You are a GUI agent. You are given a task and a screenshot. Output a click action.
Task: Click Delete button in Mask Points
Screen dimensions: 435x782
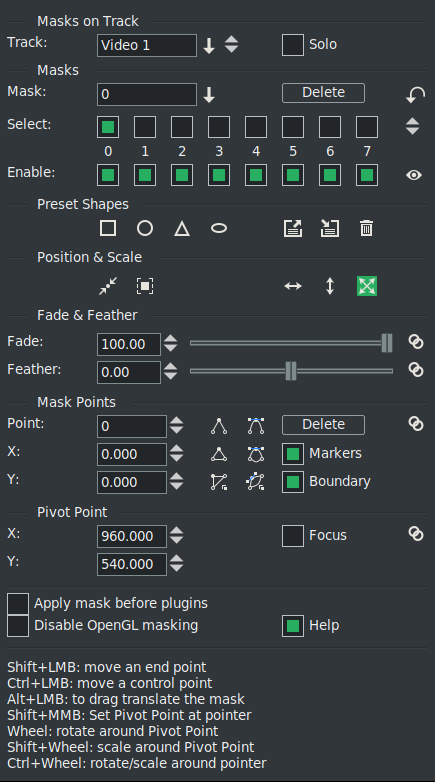[323, 424]
